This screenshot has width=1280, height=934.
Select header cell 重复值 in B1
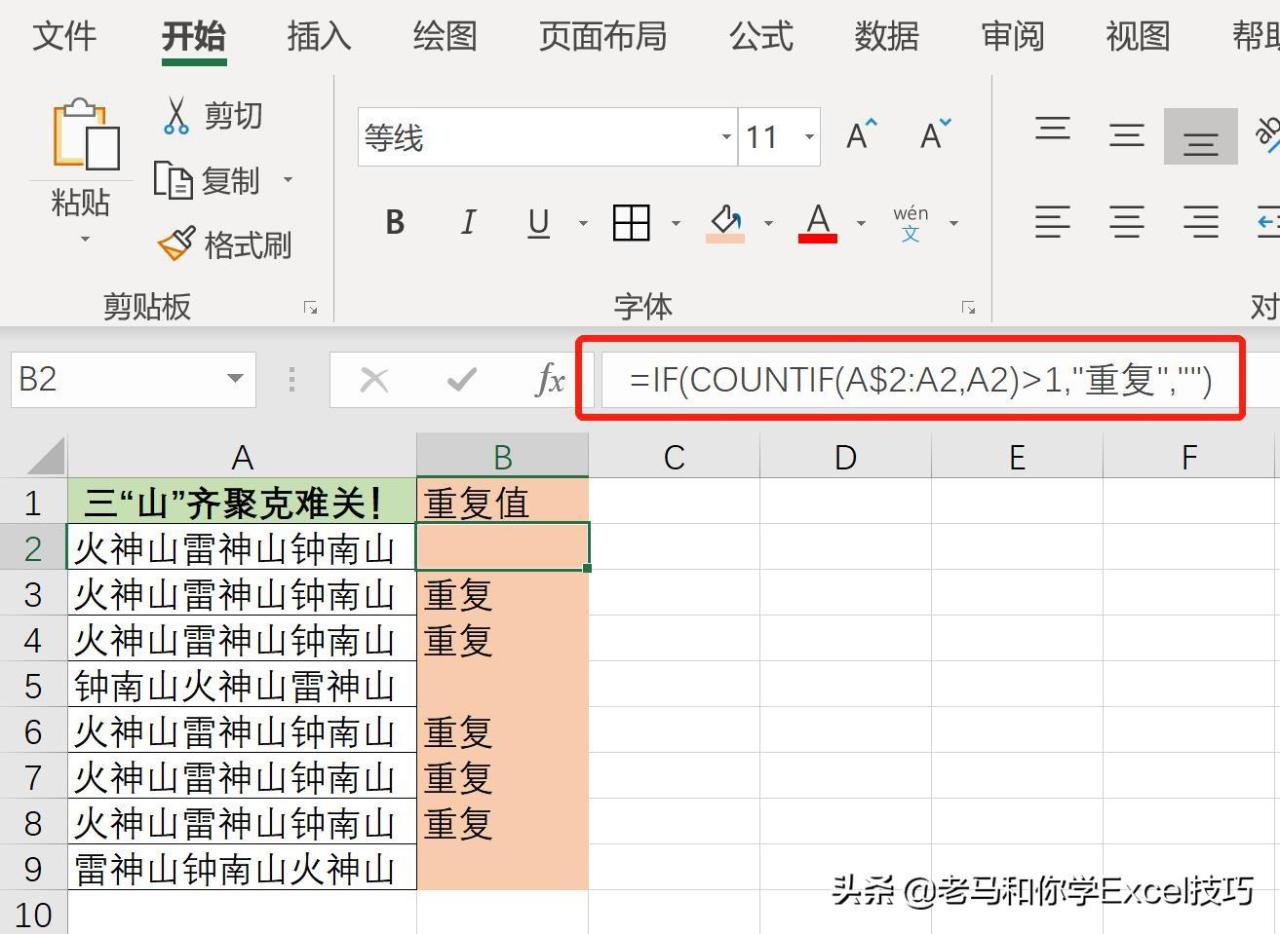503,501
